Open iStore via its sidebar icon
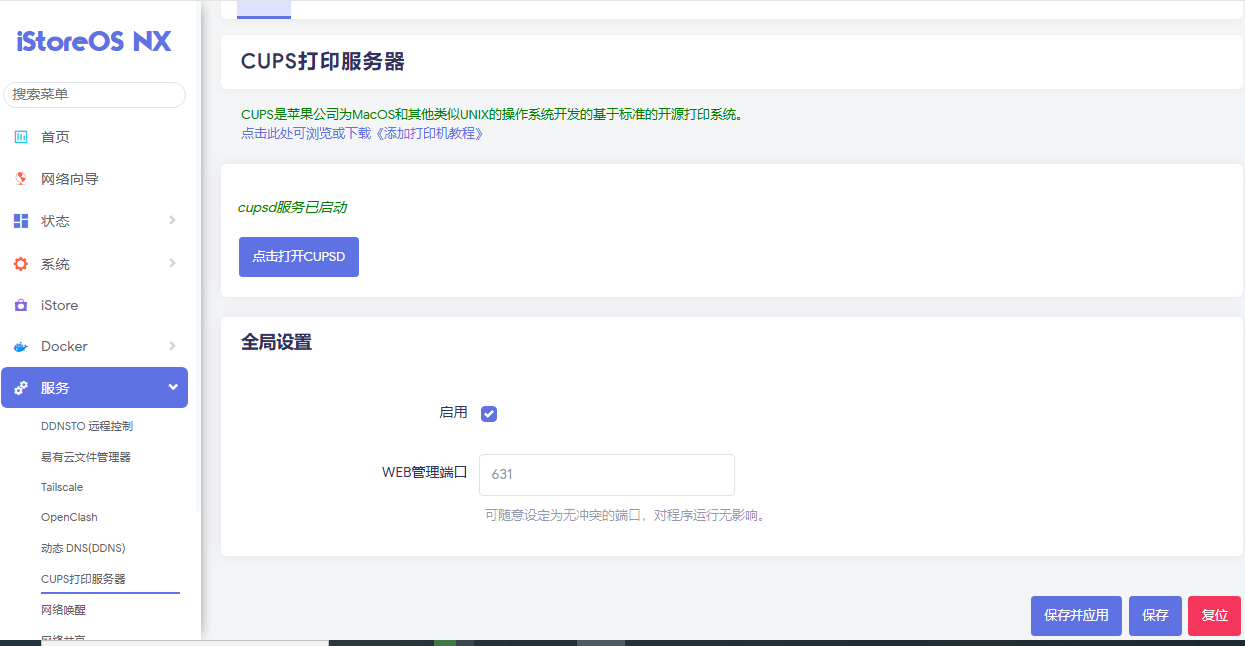The height and width of the screenshot is (646, 1245). point(22,305)
